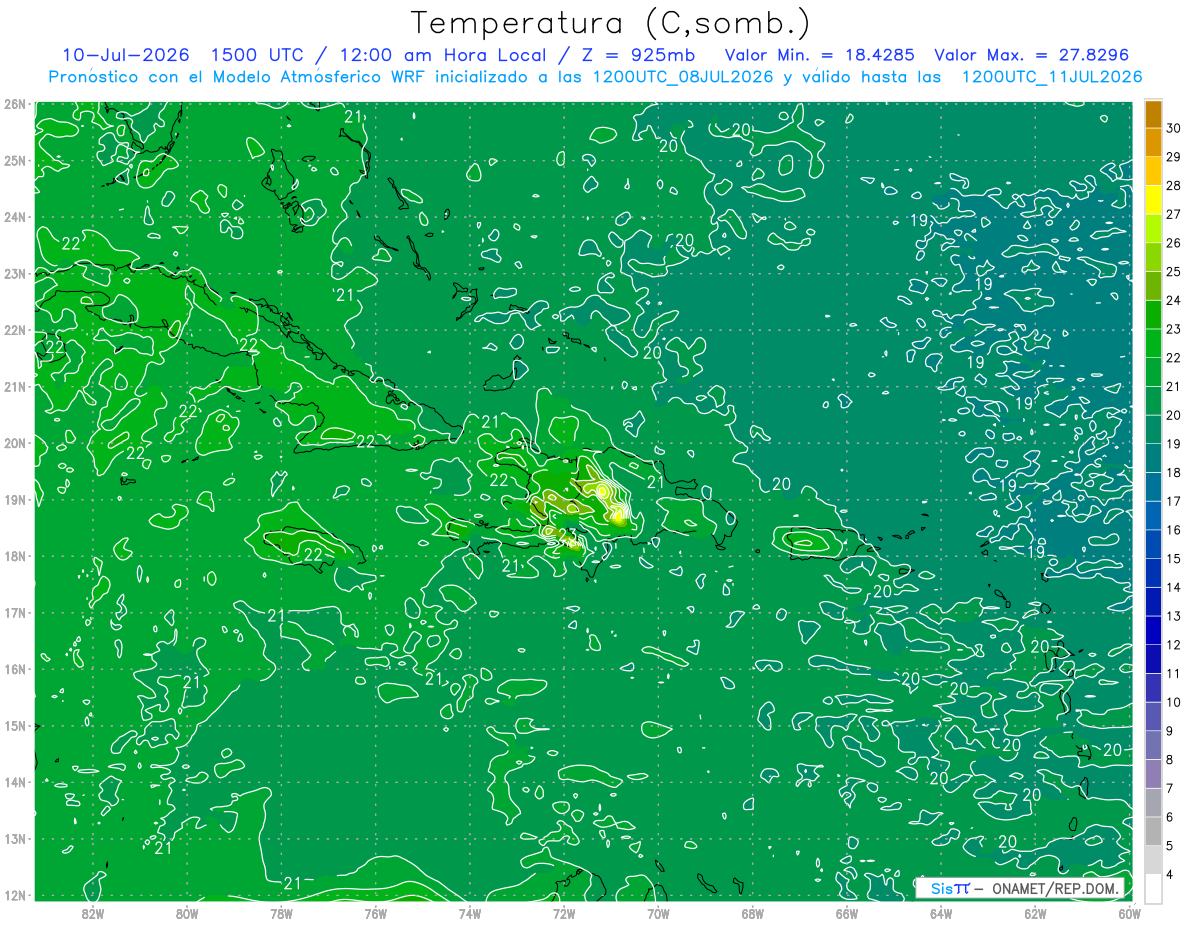Click the colorbar label '18'
1200x927 pixels.
(x=1173, y=472)
